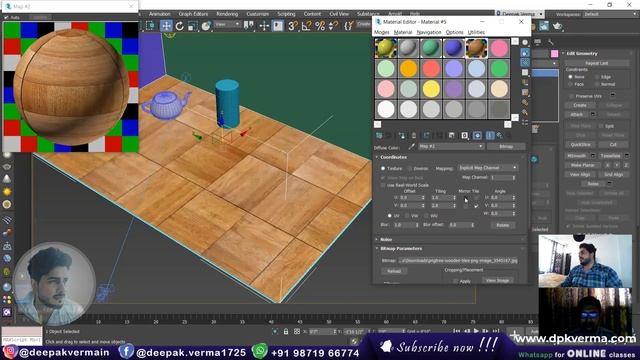
Task: Select the Rotate tool in main toolbar
Action: [180, 26]
